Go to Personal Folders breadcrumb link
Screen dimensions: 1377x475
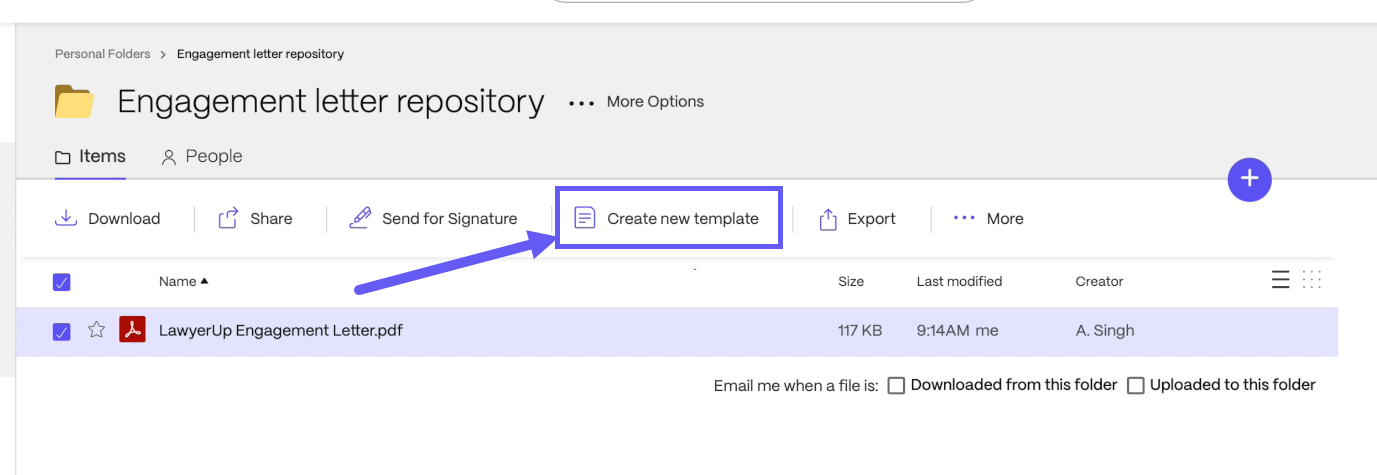[x=102, y=54]
